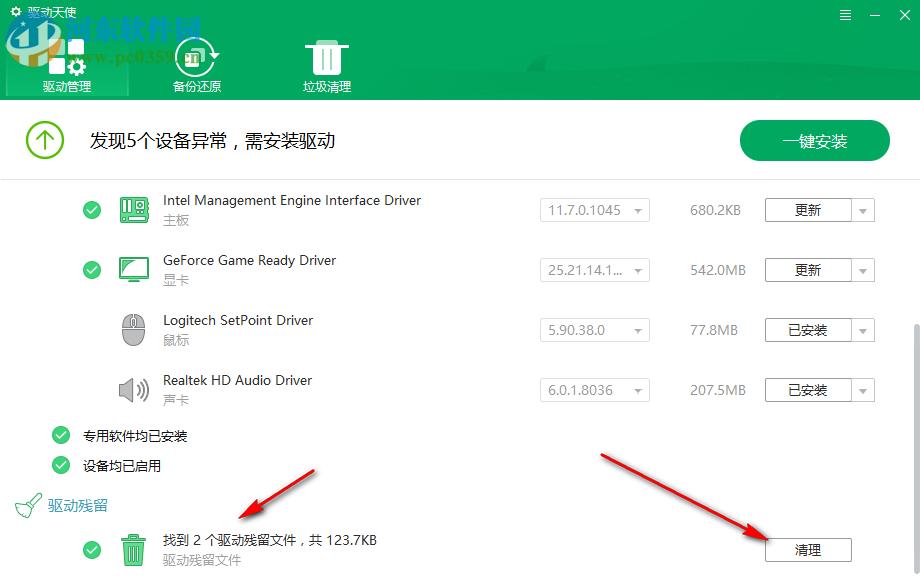Select the Intel motherboard driver icon
The height and width of the screenshot is (580, 920).
point(134,210)
